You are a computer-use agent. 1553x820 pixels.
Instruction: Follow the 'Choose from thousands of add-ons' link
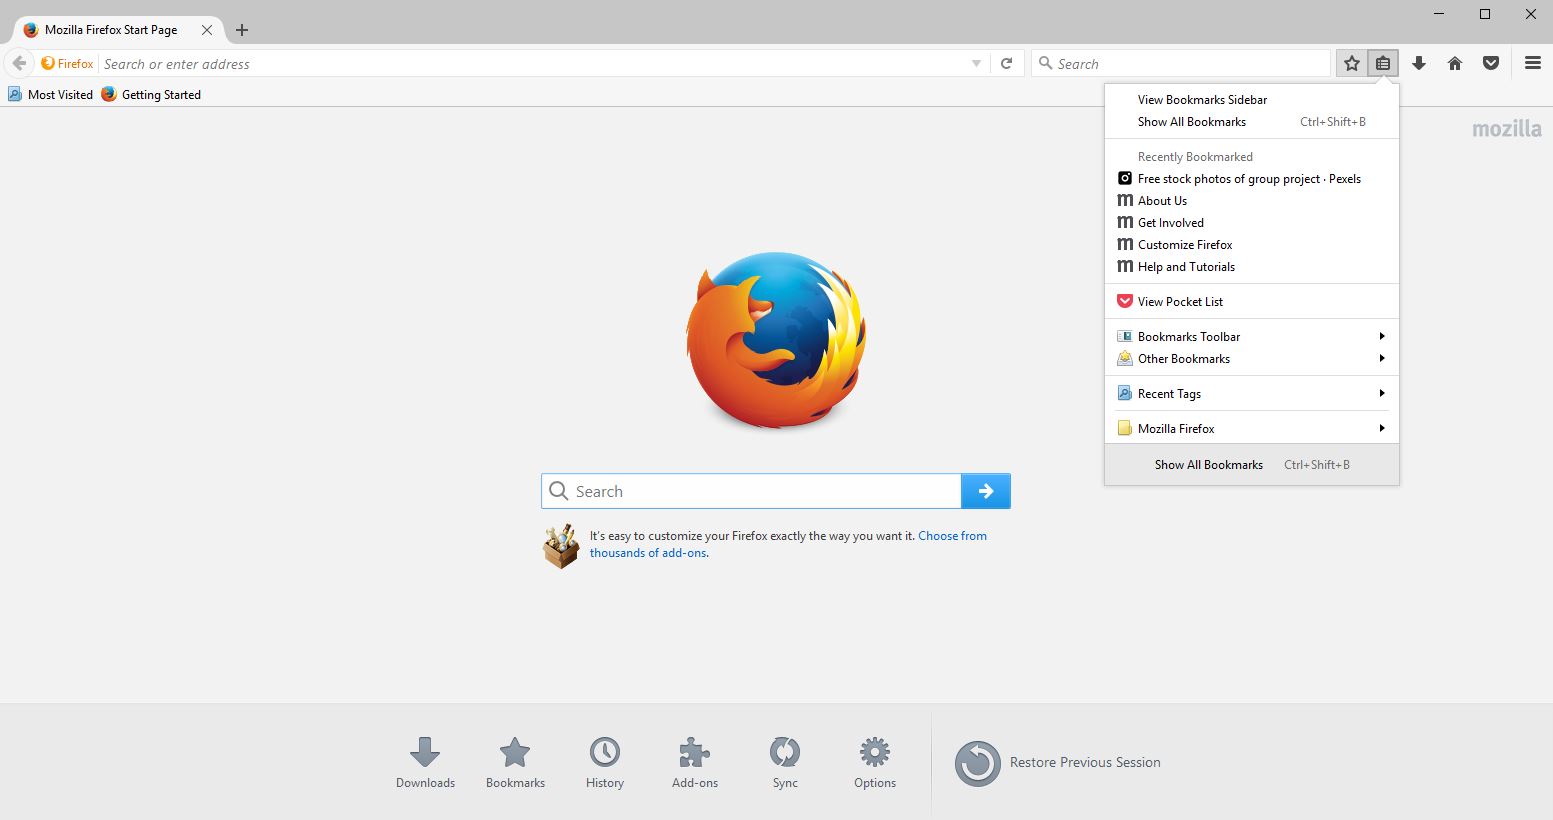(951, 536)
